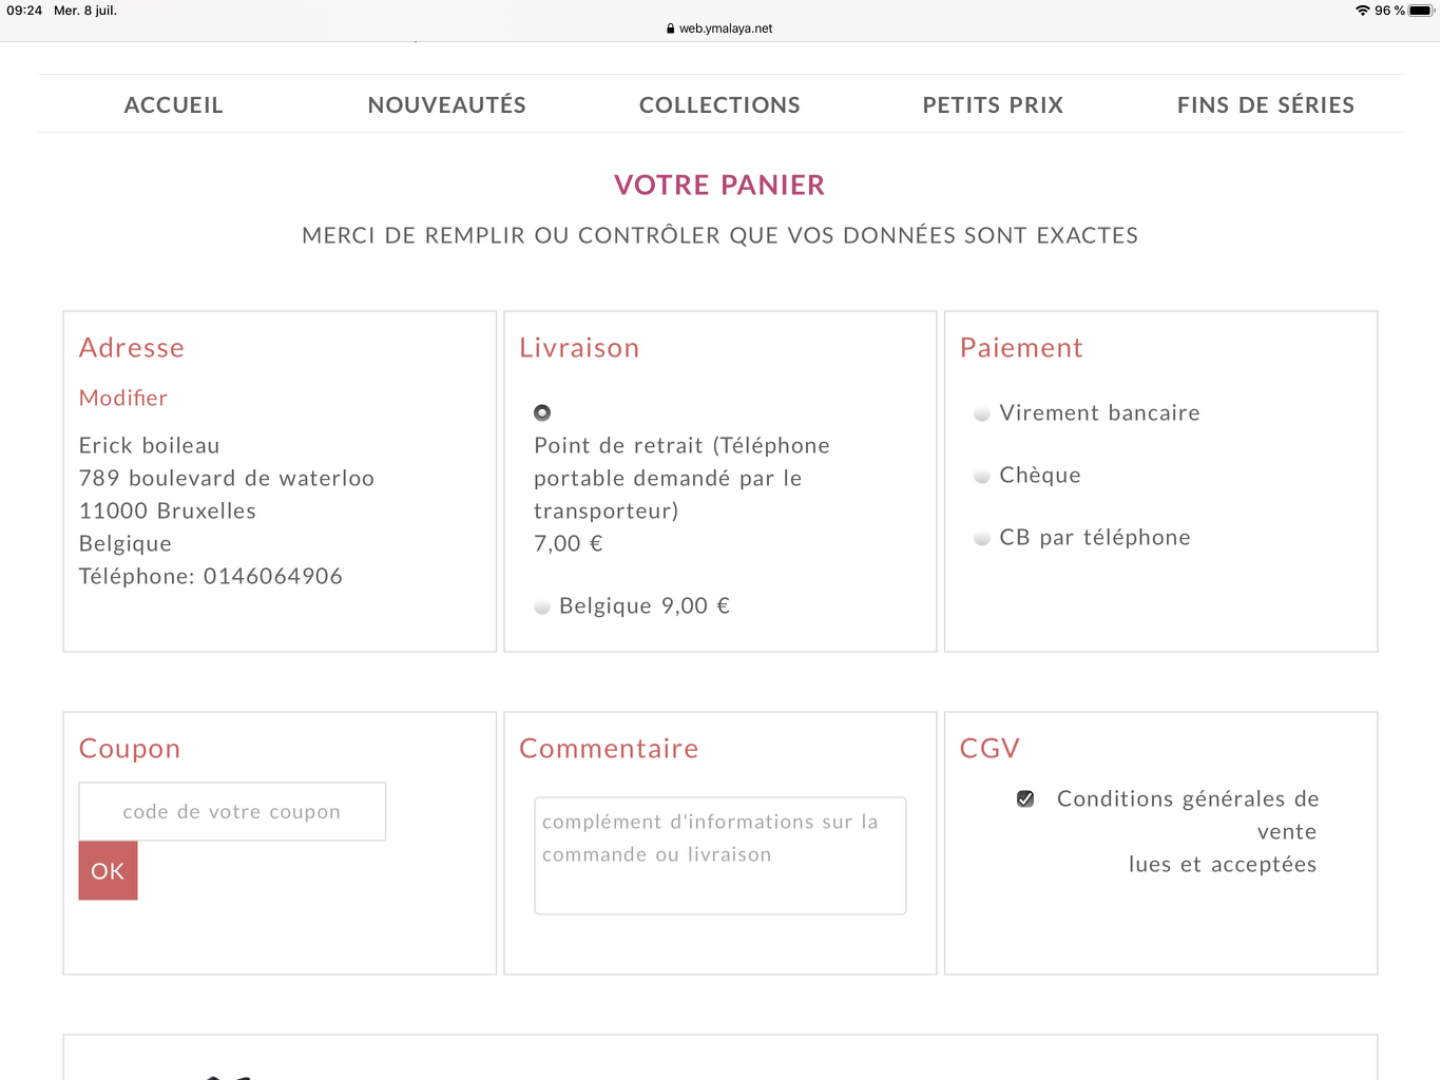Viewport: 1440px width, 1080px height.
Task: Choose Chèque payment method
Action: 982,476
